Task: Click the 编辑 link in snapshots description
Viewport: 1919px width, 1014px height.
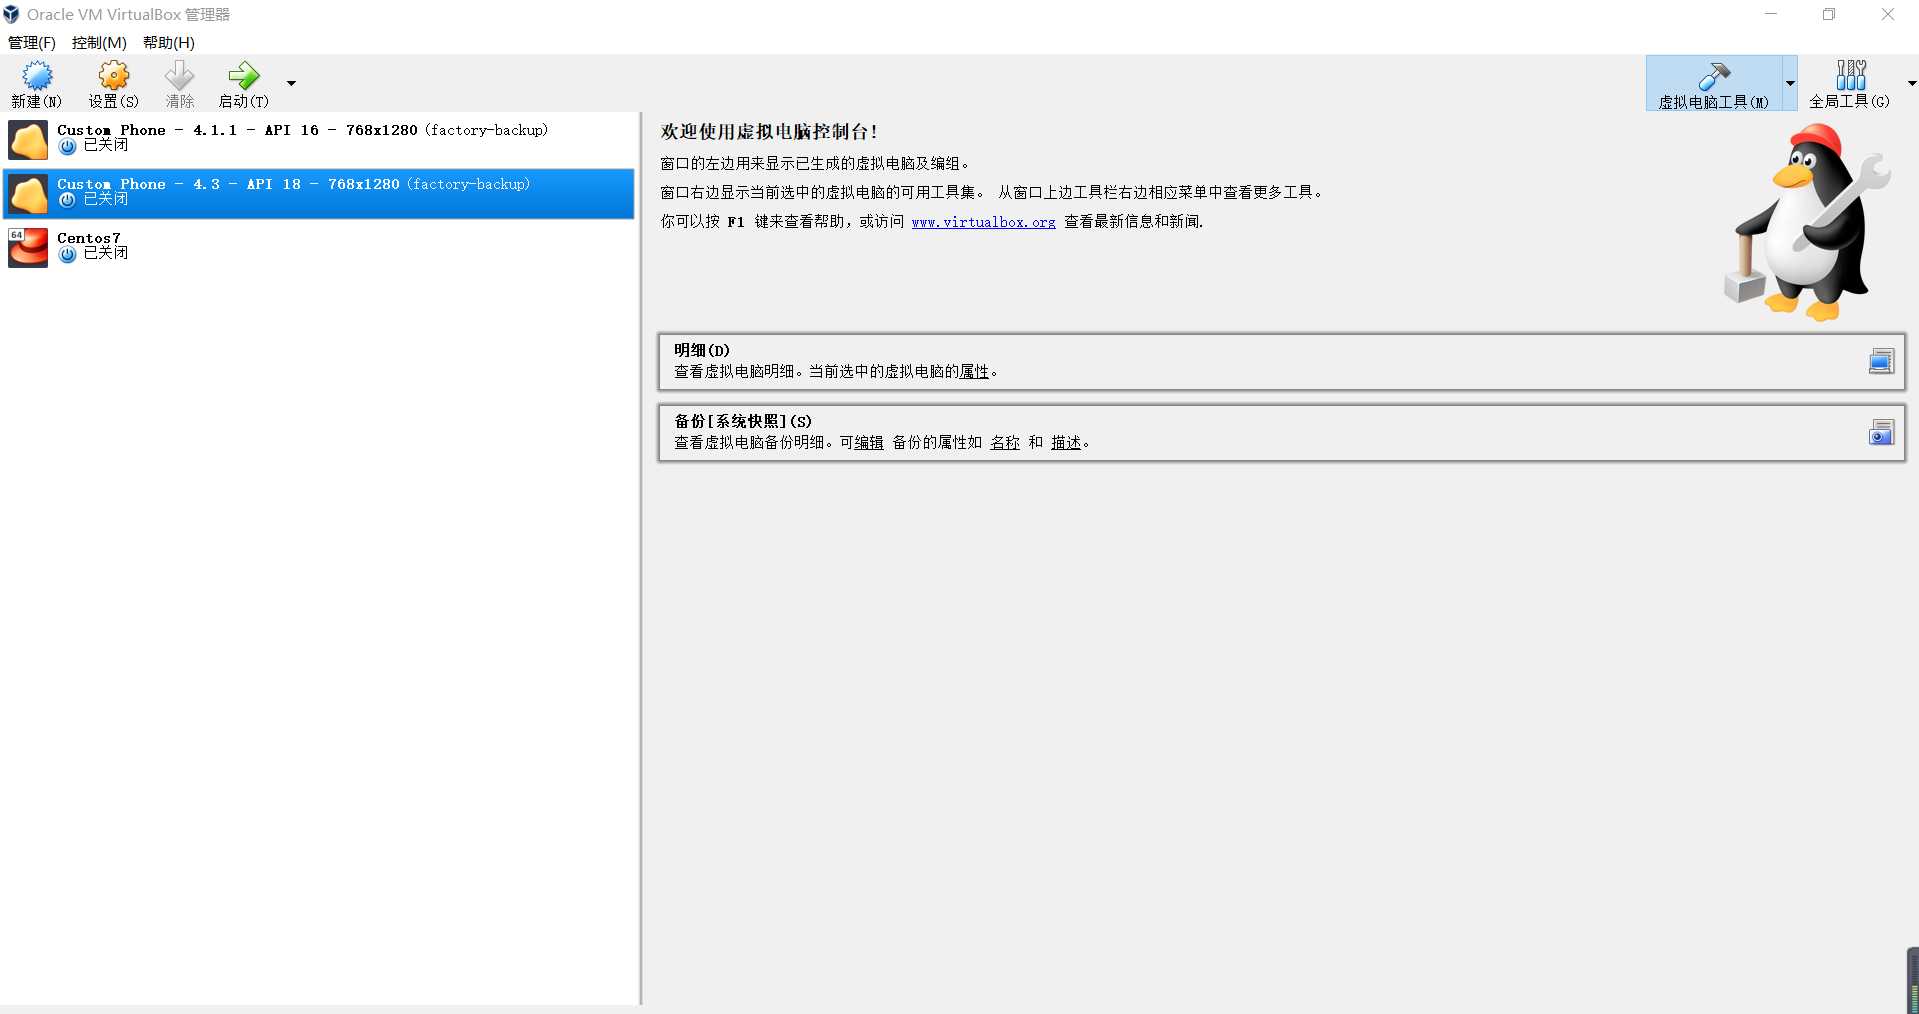Action: pyautogui.click(x=869, y=443)
